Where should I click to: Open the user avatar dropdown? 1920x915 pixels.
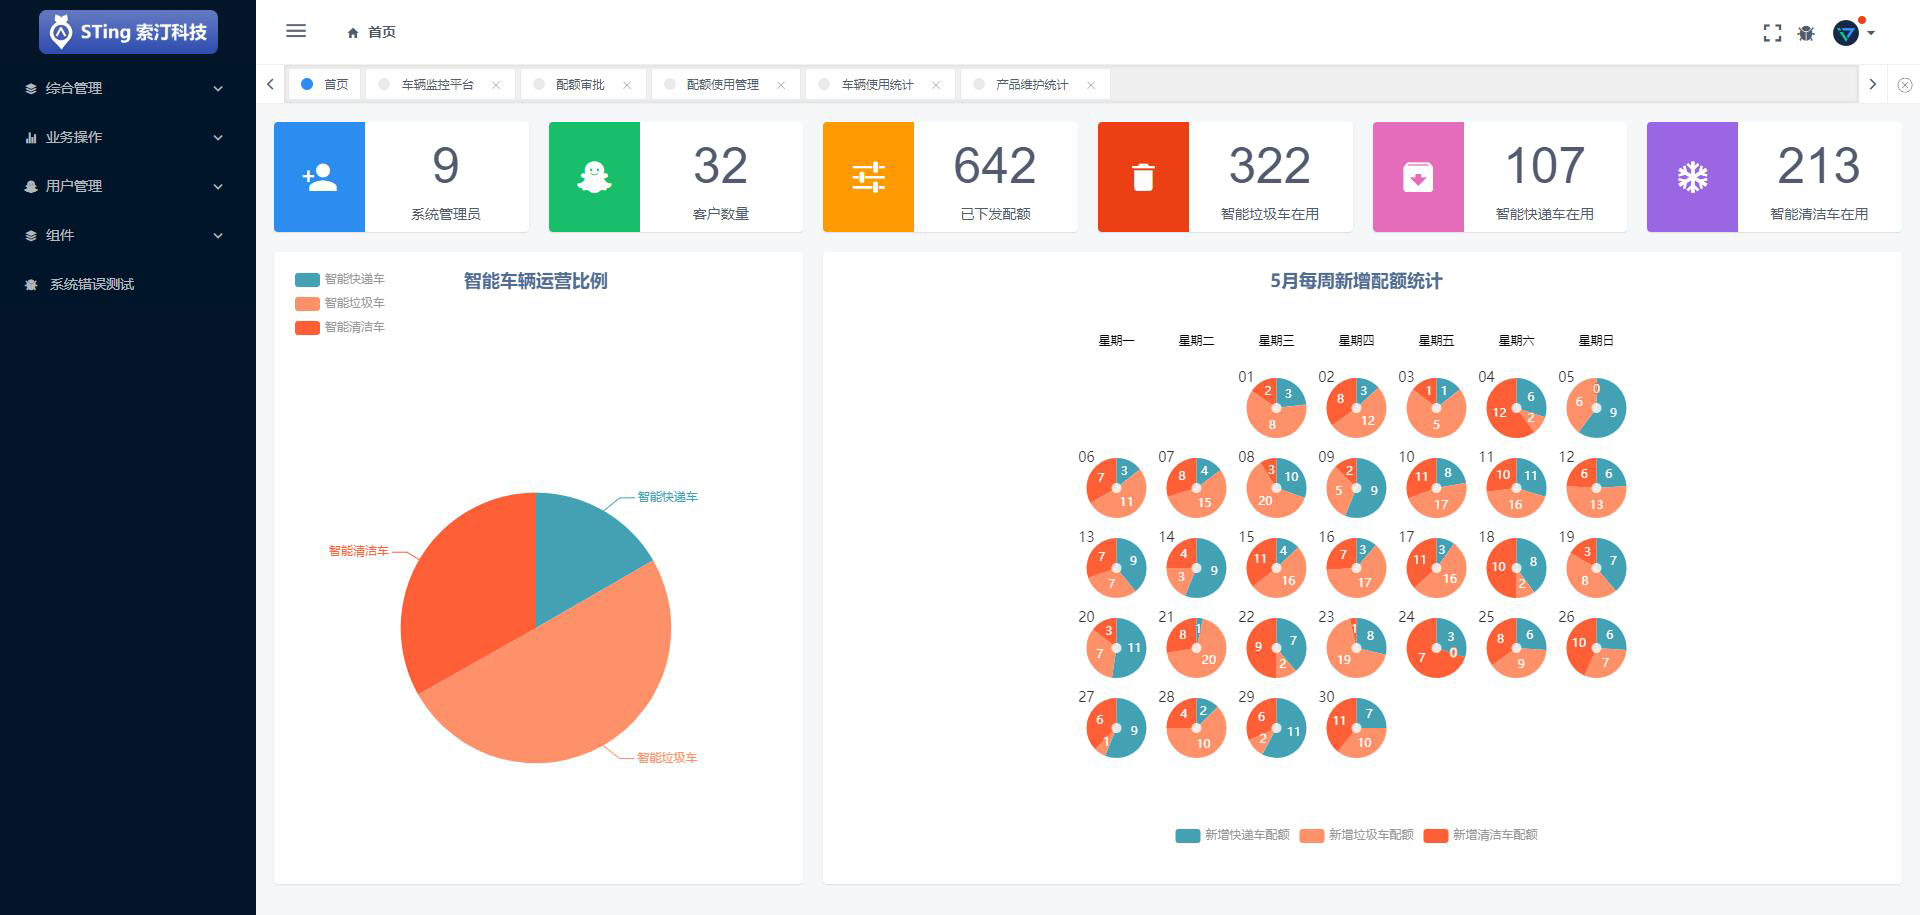point(1853,33)
